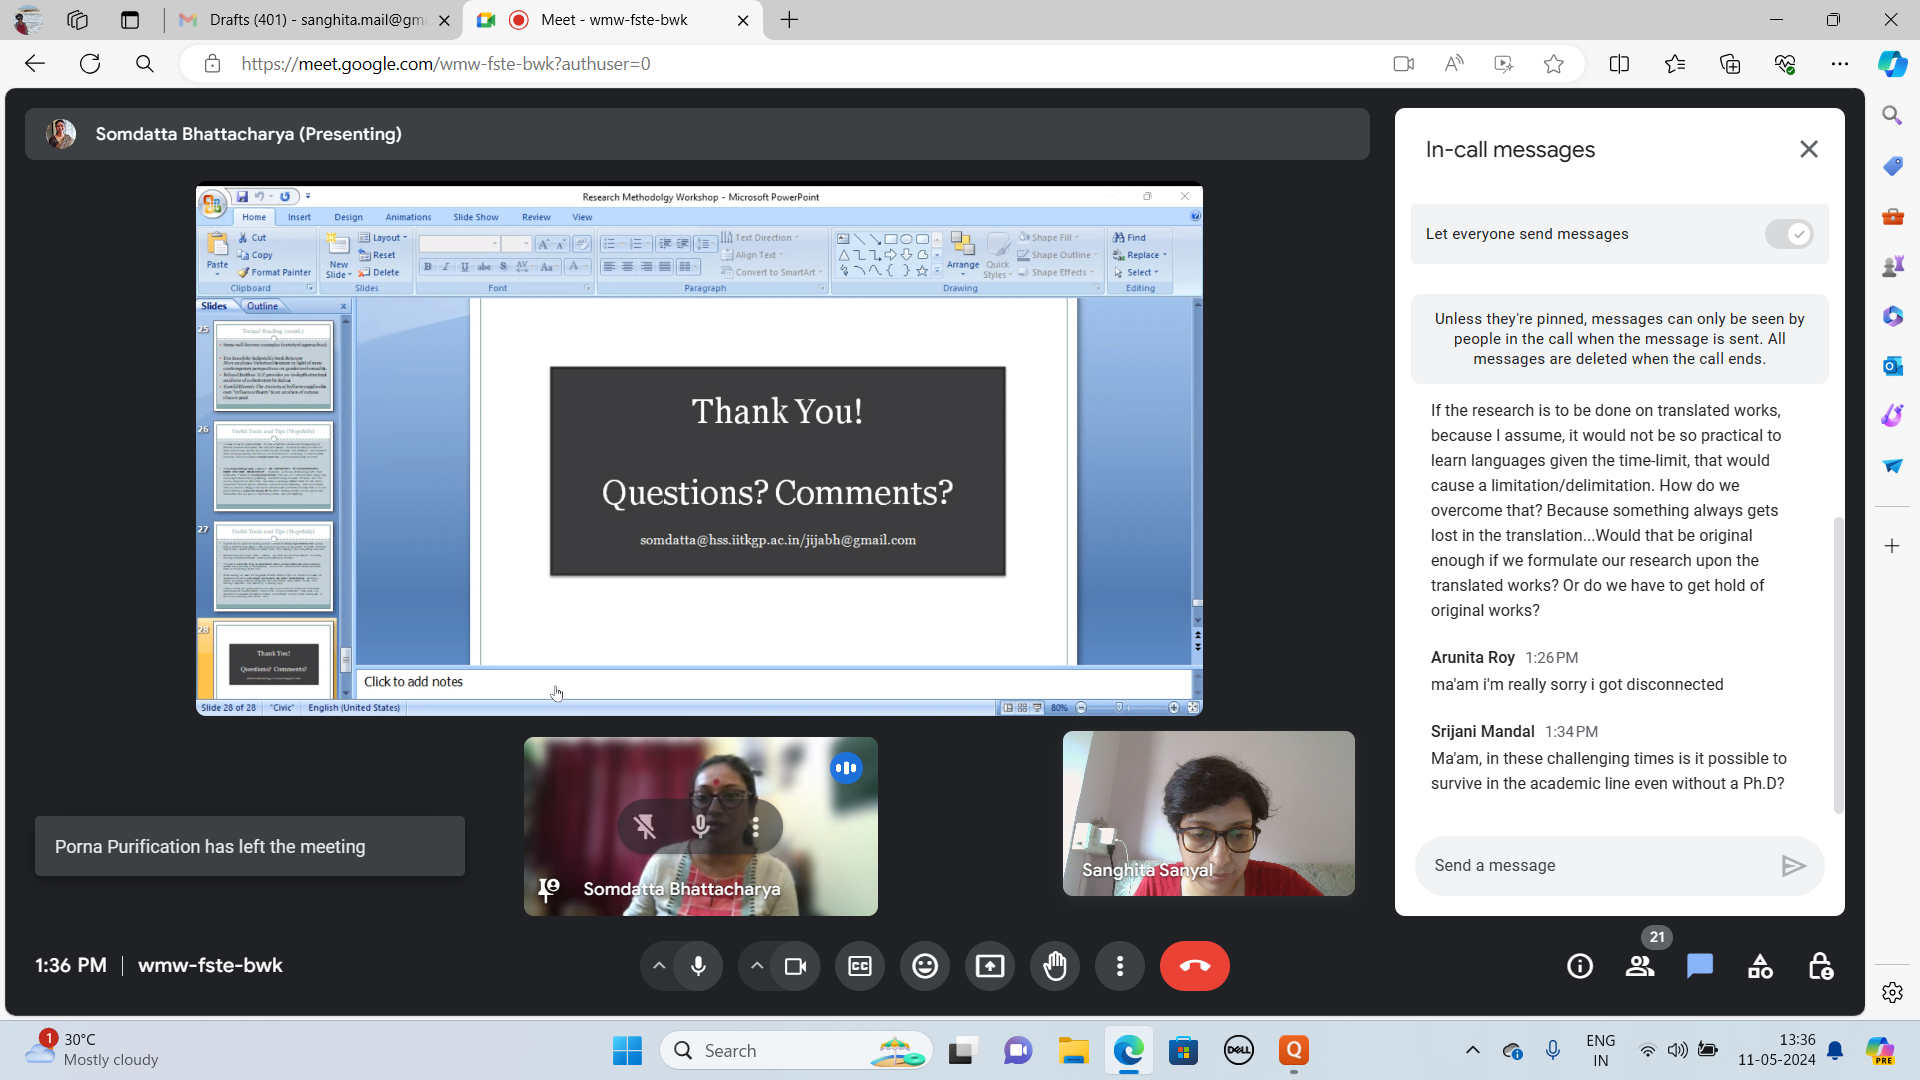Open the meeting details info icon
This screenshot has width=1920, height=1080.
click(1580, 966)
